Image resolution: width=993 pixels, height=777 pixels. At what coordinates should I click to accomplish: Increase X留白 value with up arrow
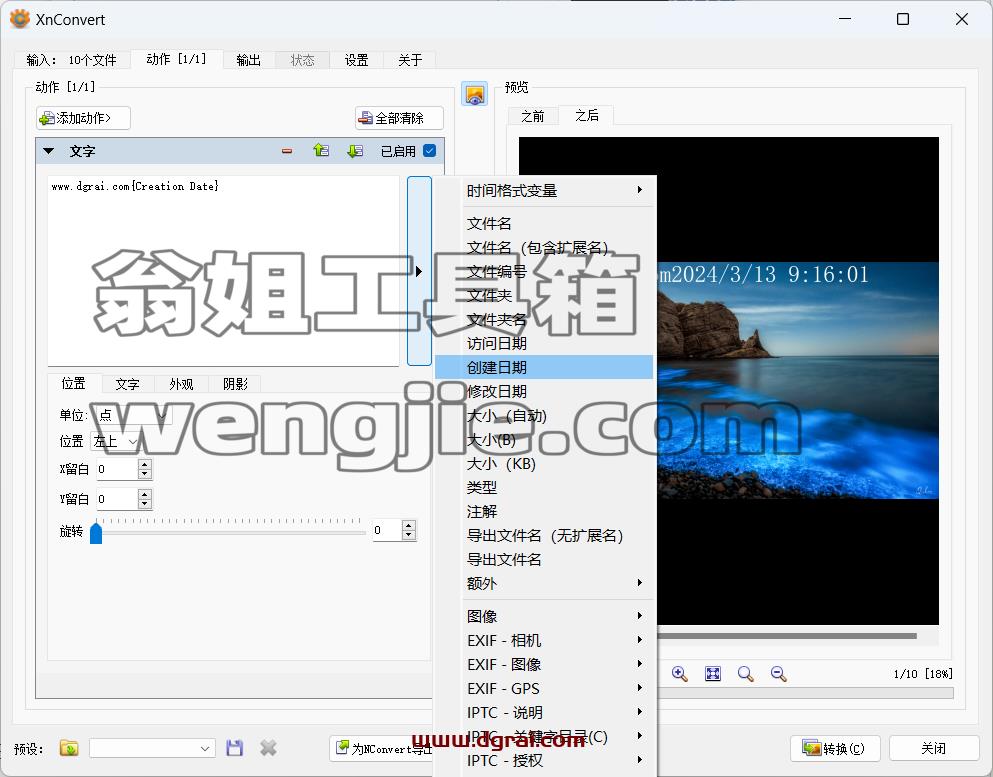click(145, 464)
